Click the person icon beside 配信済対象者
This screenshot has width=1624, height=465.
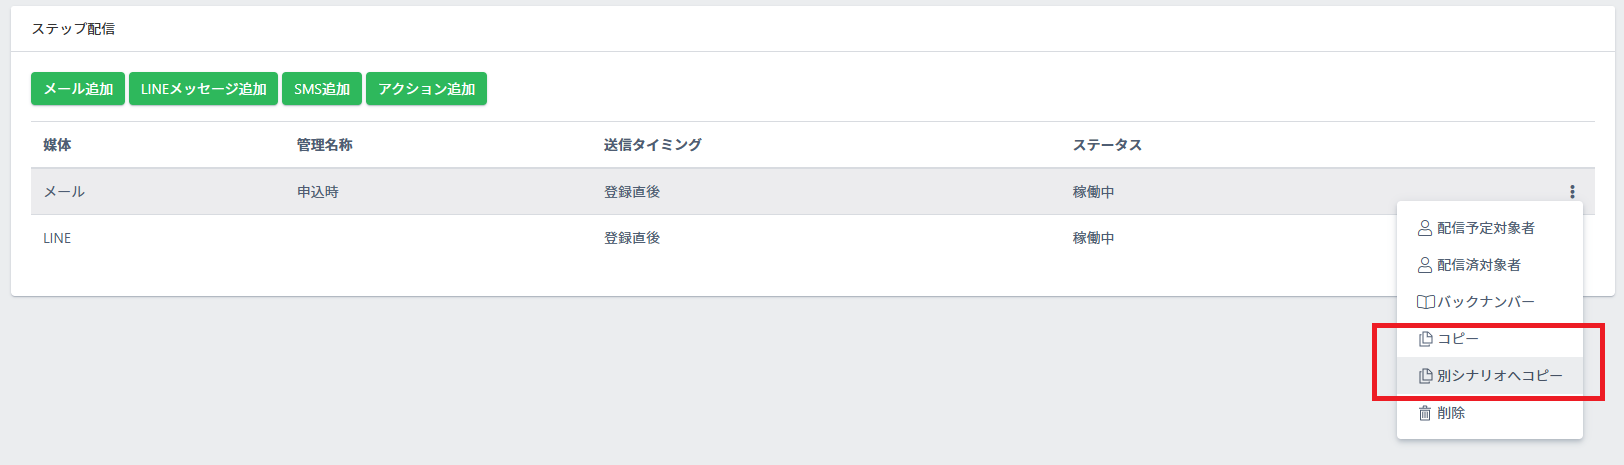pos(1425,265)
